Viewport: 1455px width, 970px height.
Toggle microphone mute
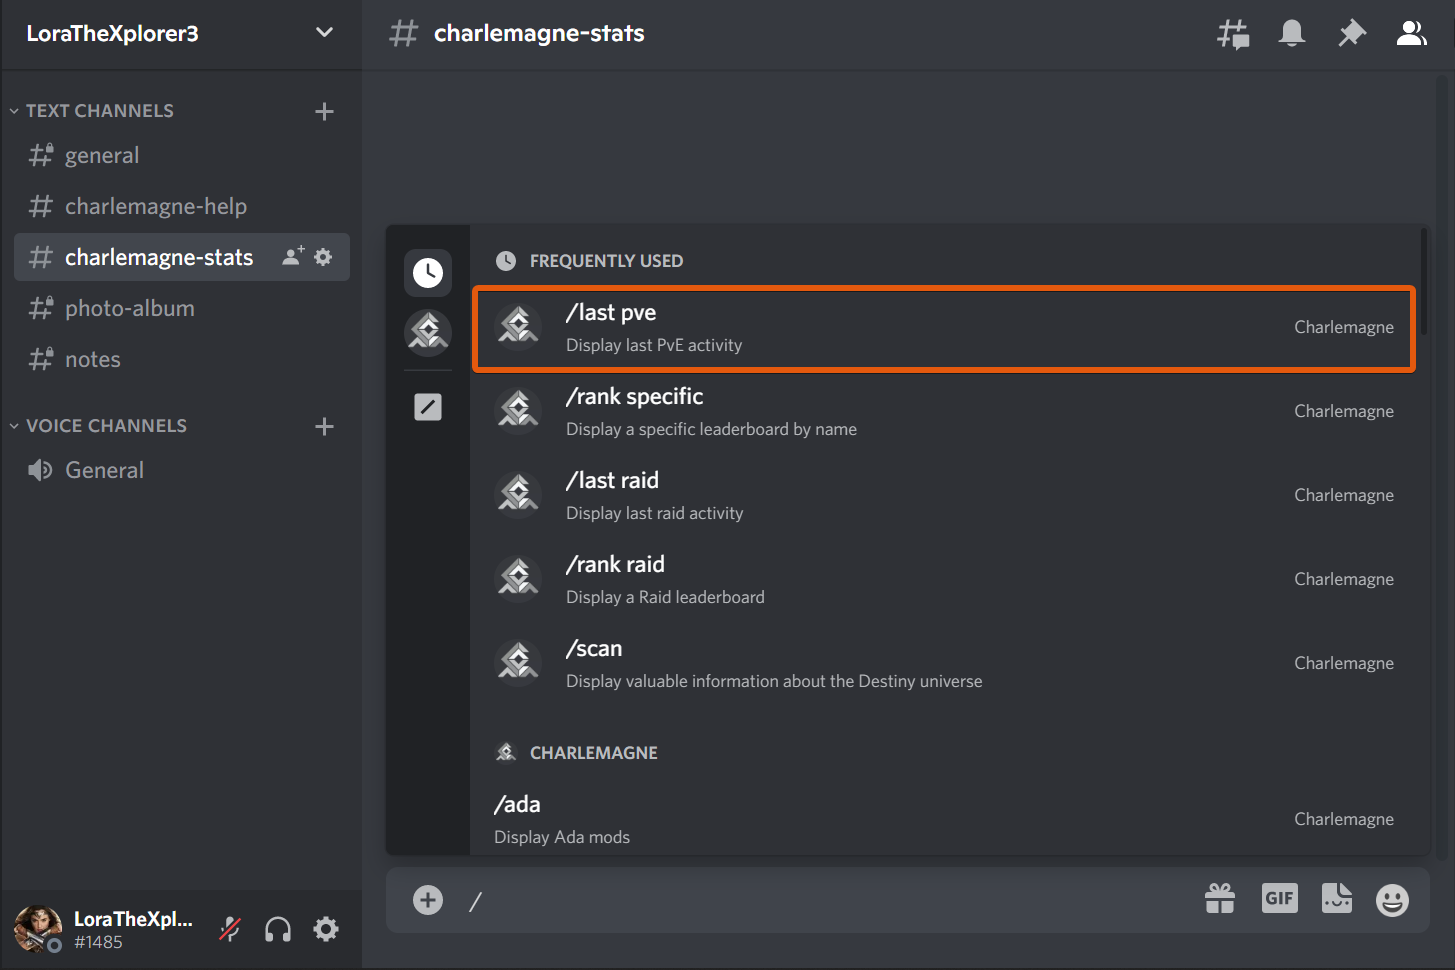(x=230, y=929)
